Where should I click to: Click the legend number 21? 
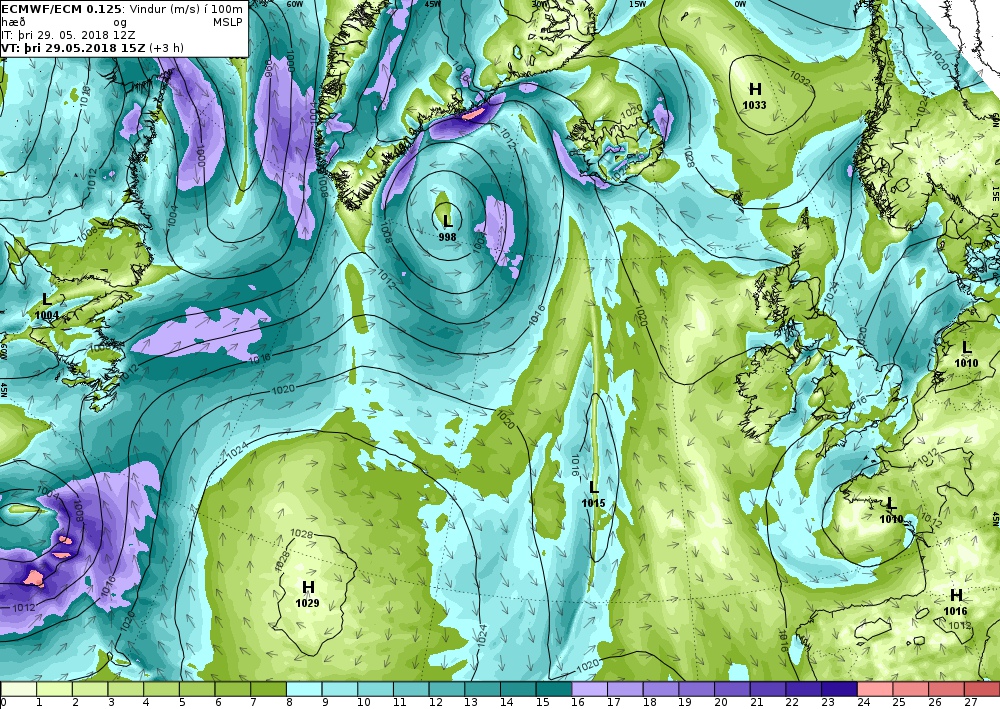756,703
